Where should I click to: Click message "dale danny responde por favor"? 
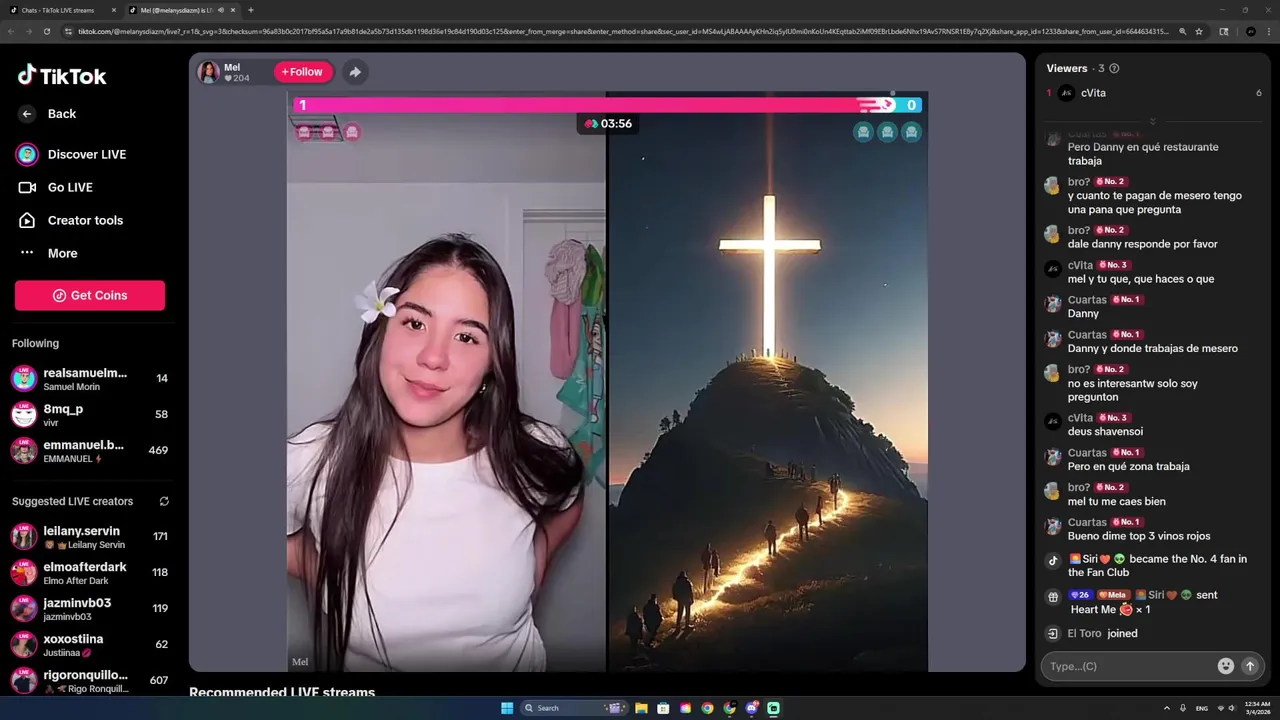[1142, 244]
